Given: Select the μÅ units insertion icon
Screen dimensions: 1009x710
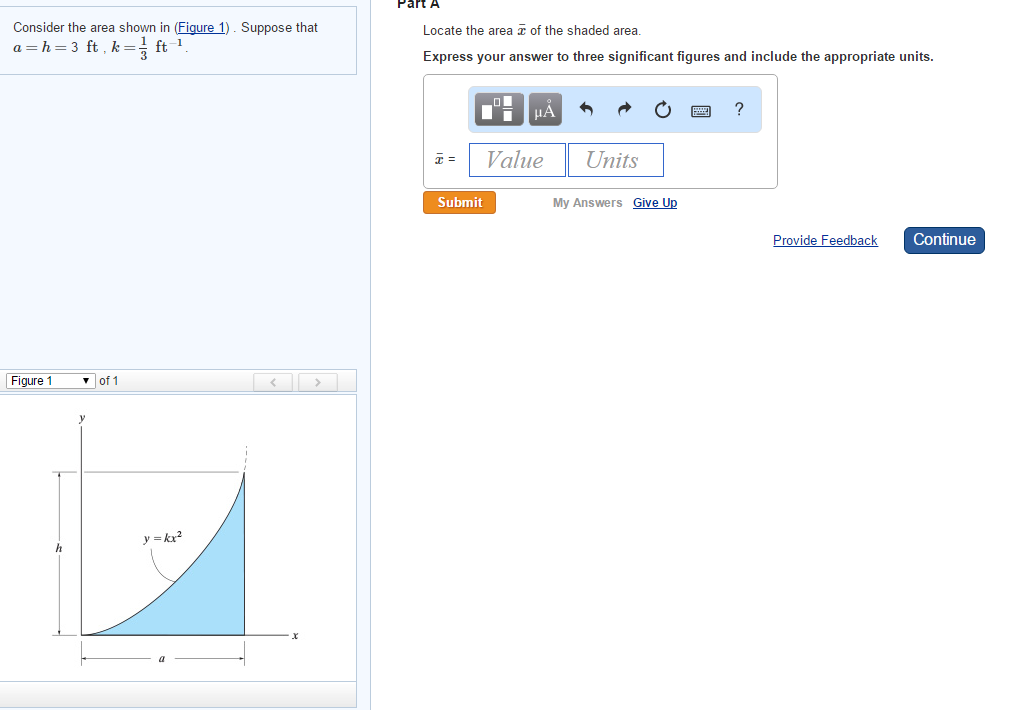Looking at the screenshot, I should point(543,109).
